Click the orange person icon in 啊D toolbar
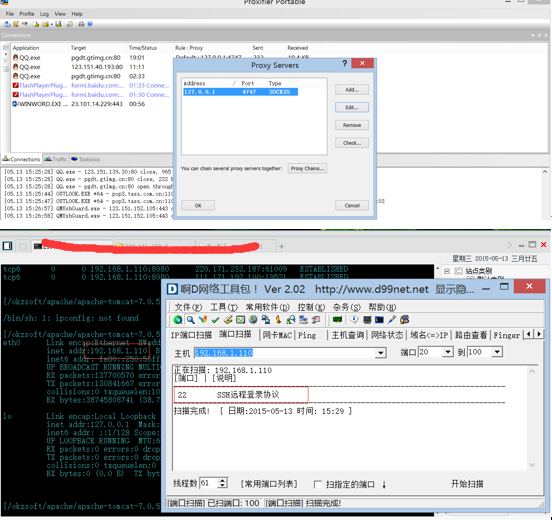Screen dimensions: 552x520 click(x=278, y=320)
